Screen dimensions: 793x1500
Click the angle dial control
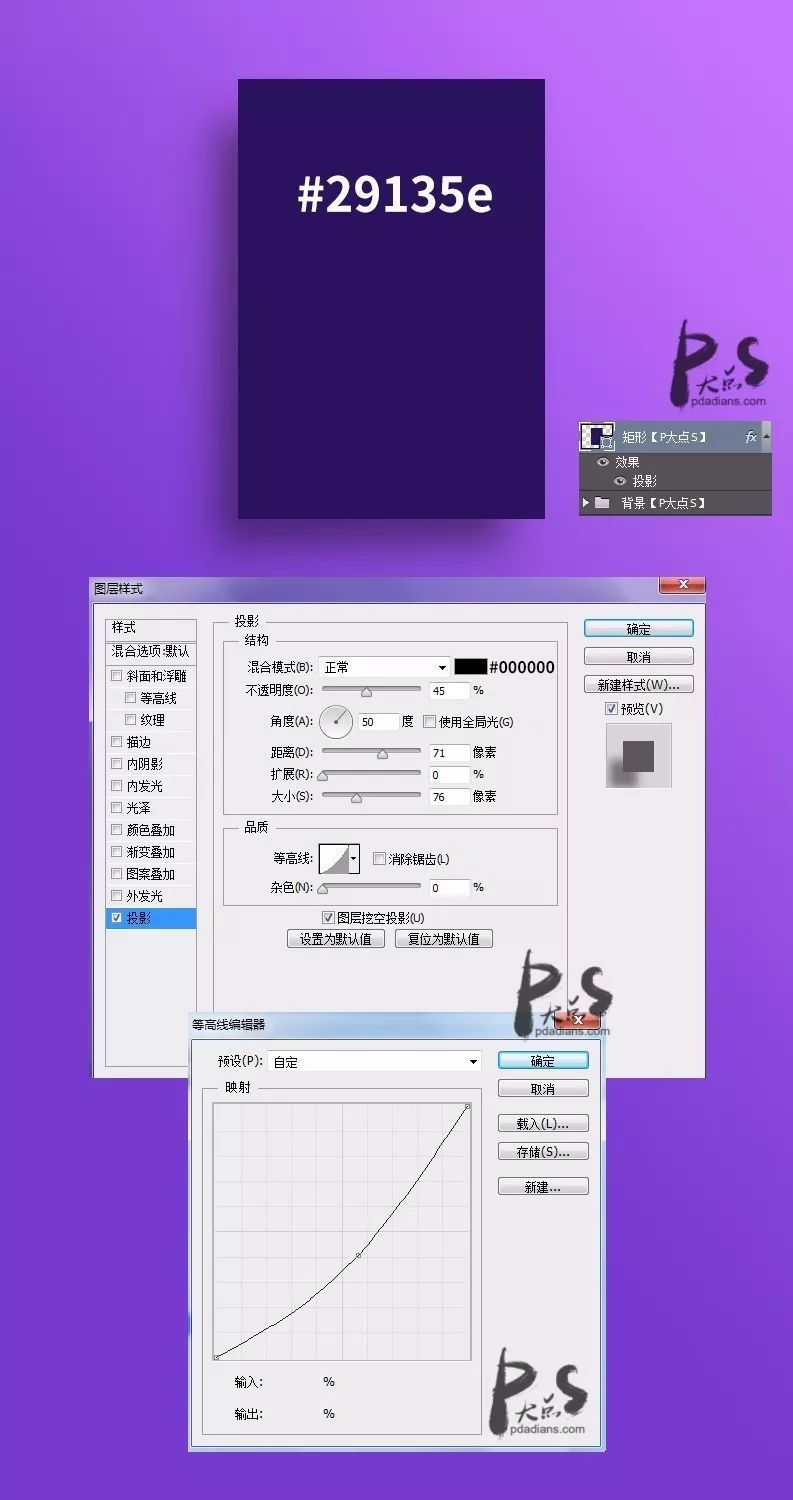tap(336, 721)
